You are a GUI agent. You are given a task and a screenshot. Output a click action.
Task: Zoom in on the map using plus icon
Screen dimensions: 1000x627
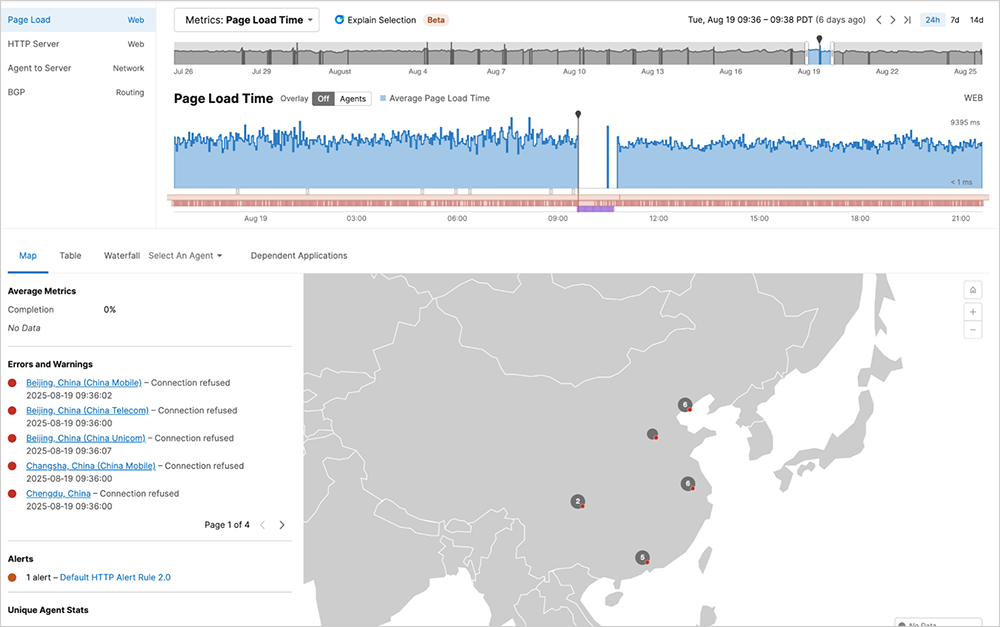972,311
